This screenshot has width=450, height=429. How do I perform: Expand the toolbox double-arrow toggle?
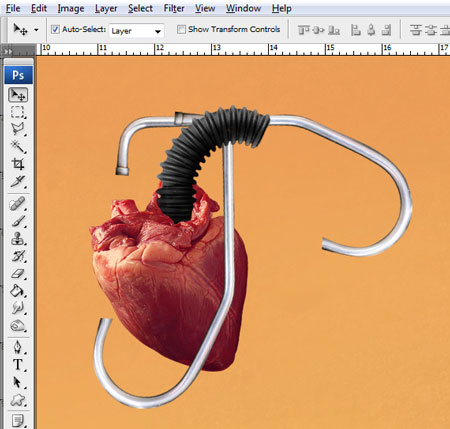point(8,52)
